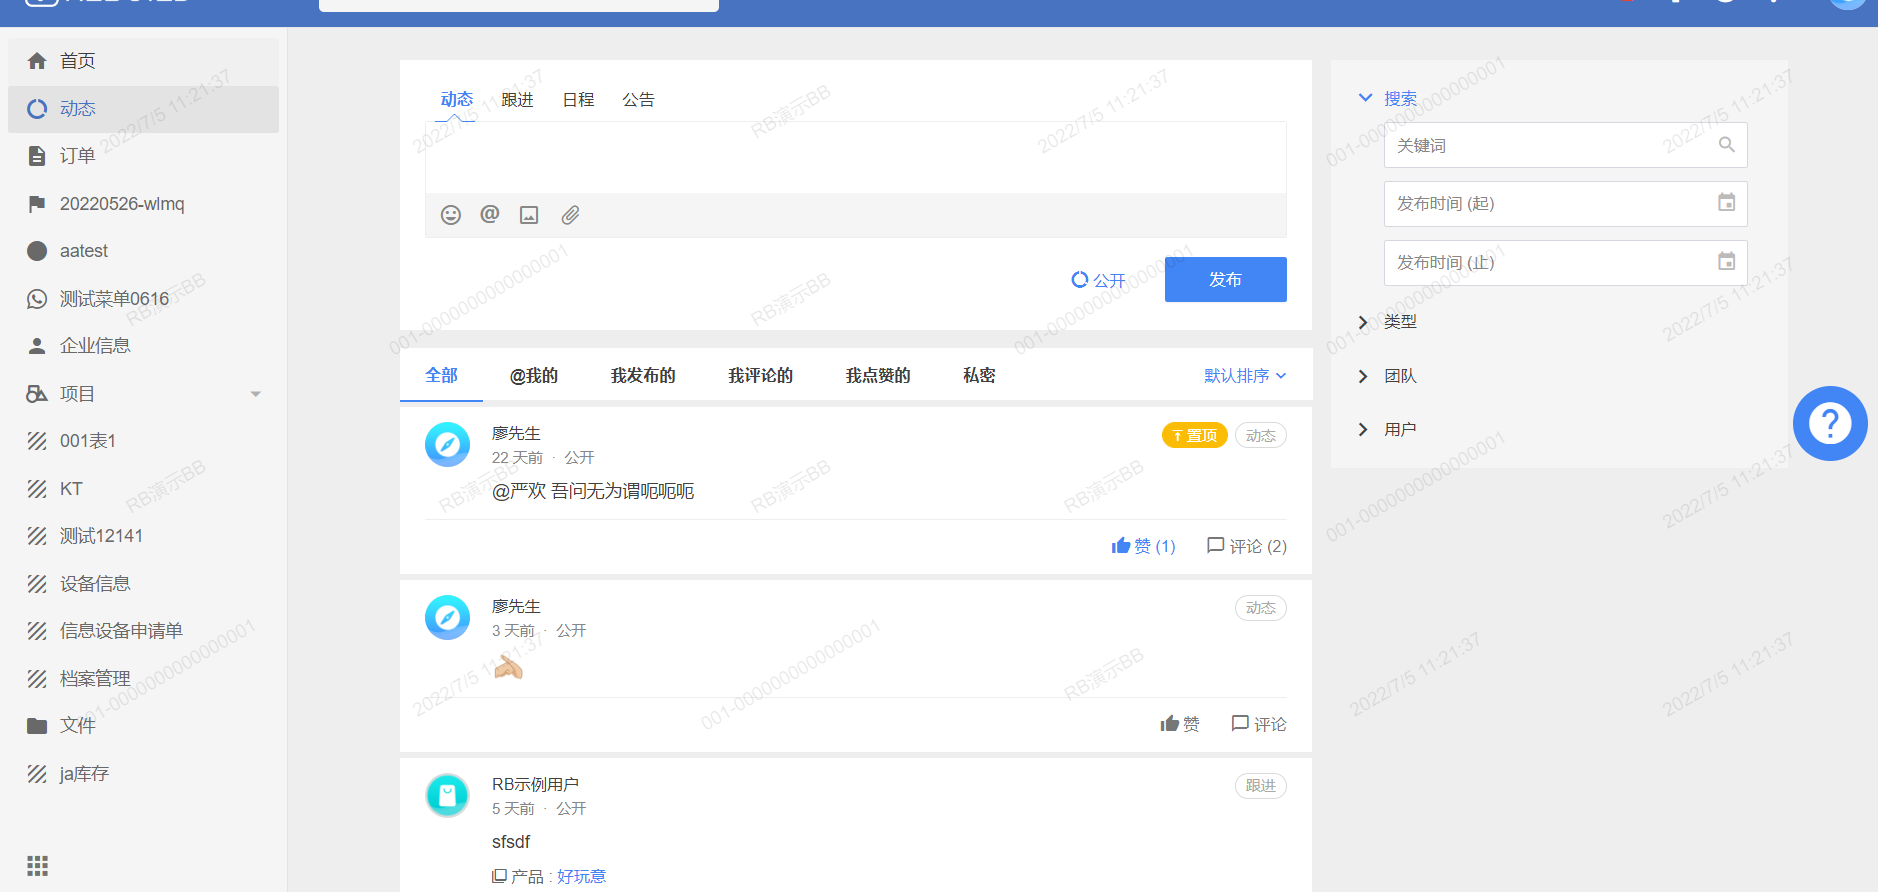
Task: Open calendar icon for 发布时间 (起)
Action: [1726, 203]
